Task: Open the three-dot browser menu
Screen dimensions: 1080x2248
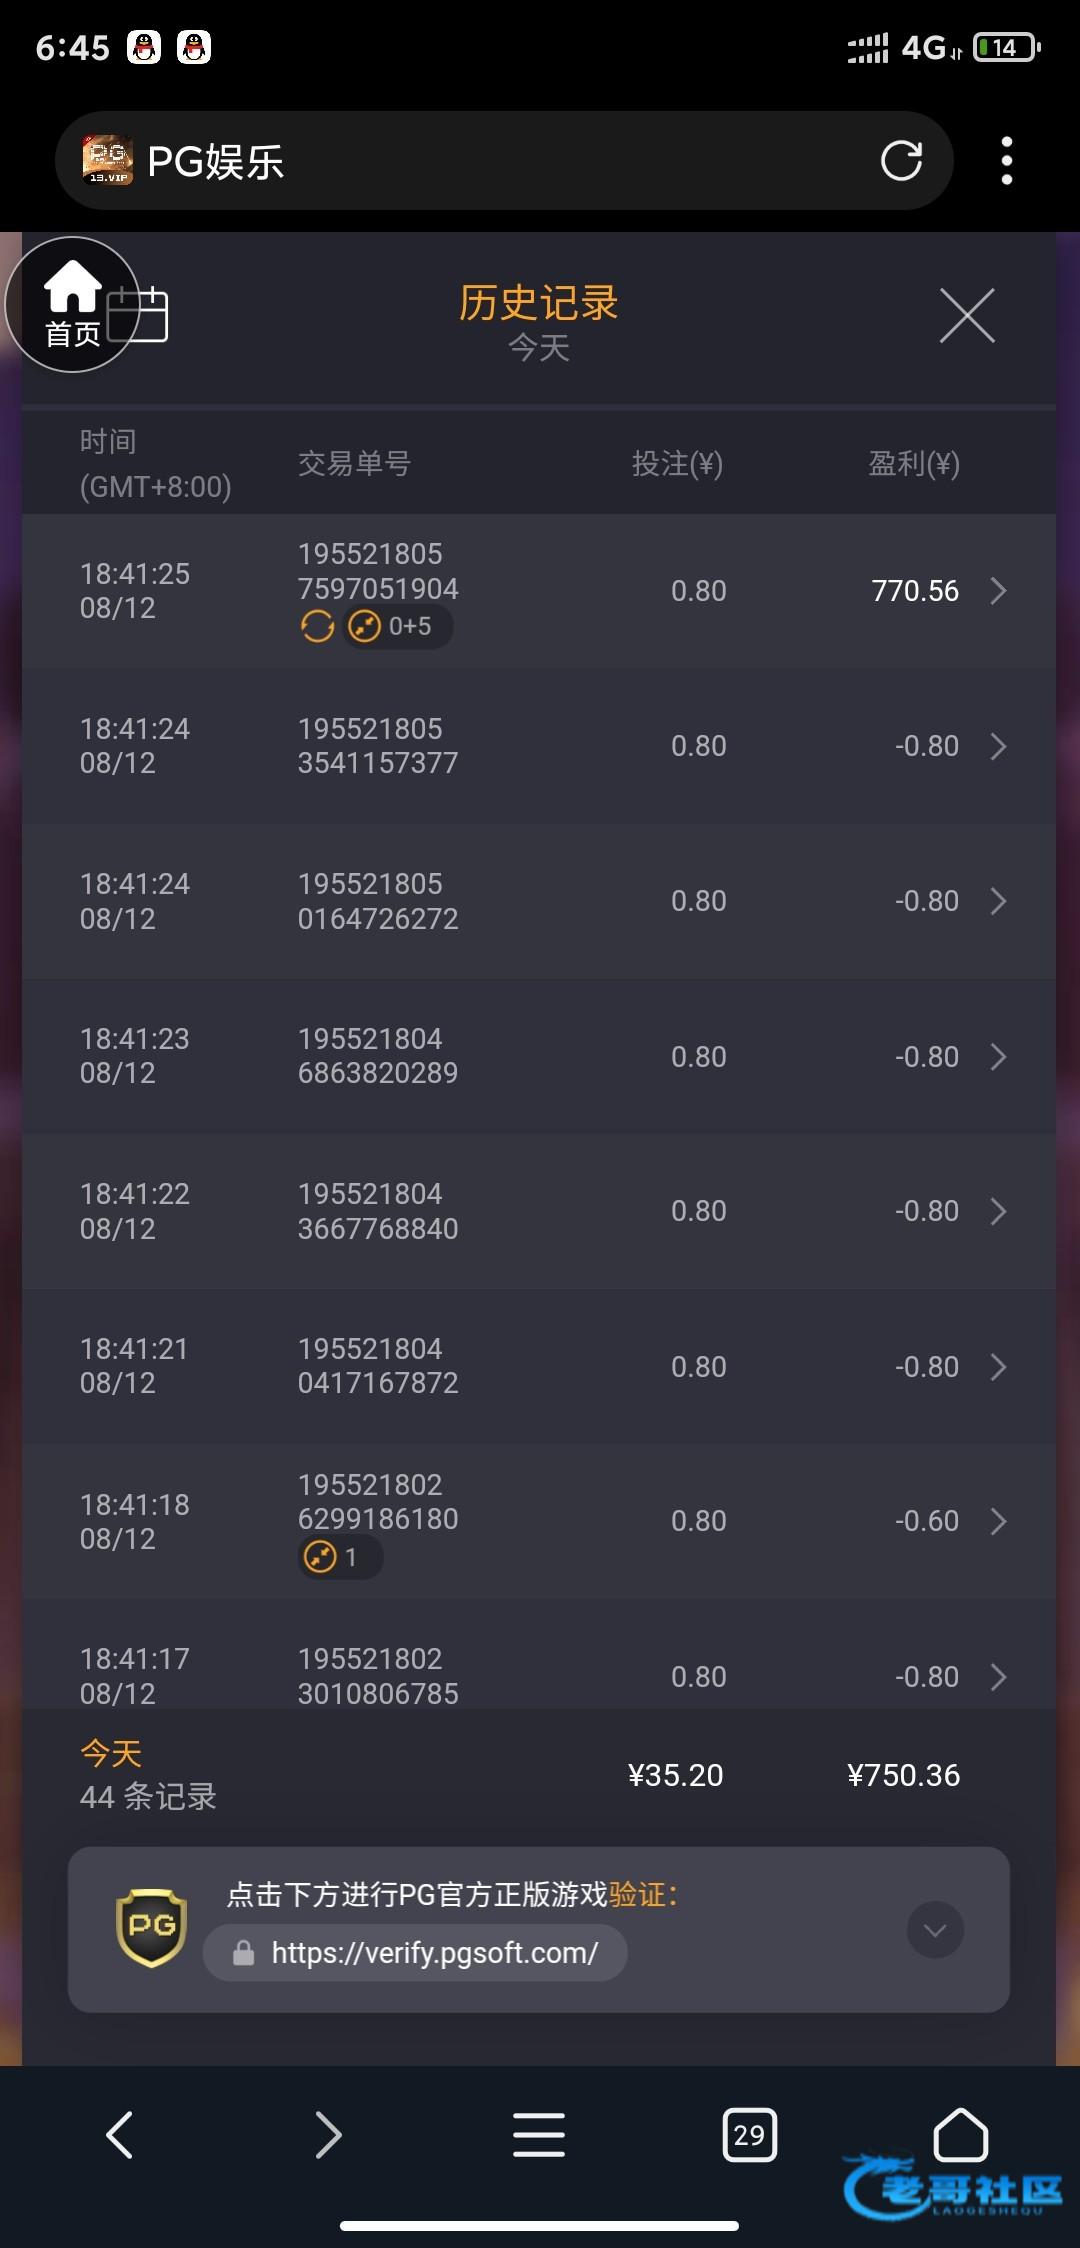Action: coord(1006,161)
